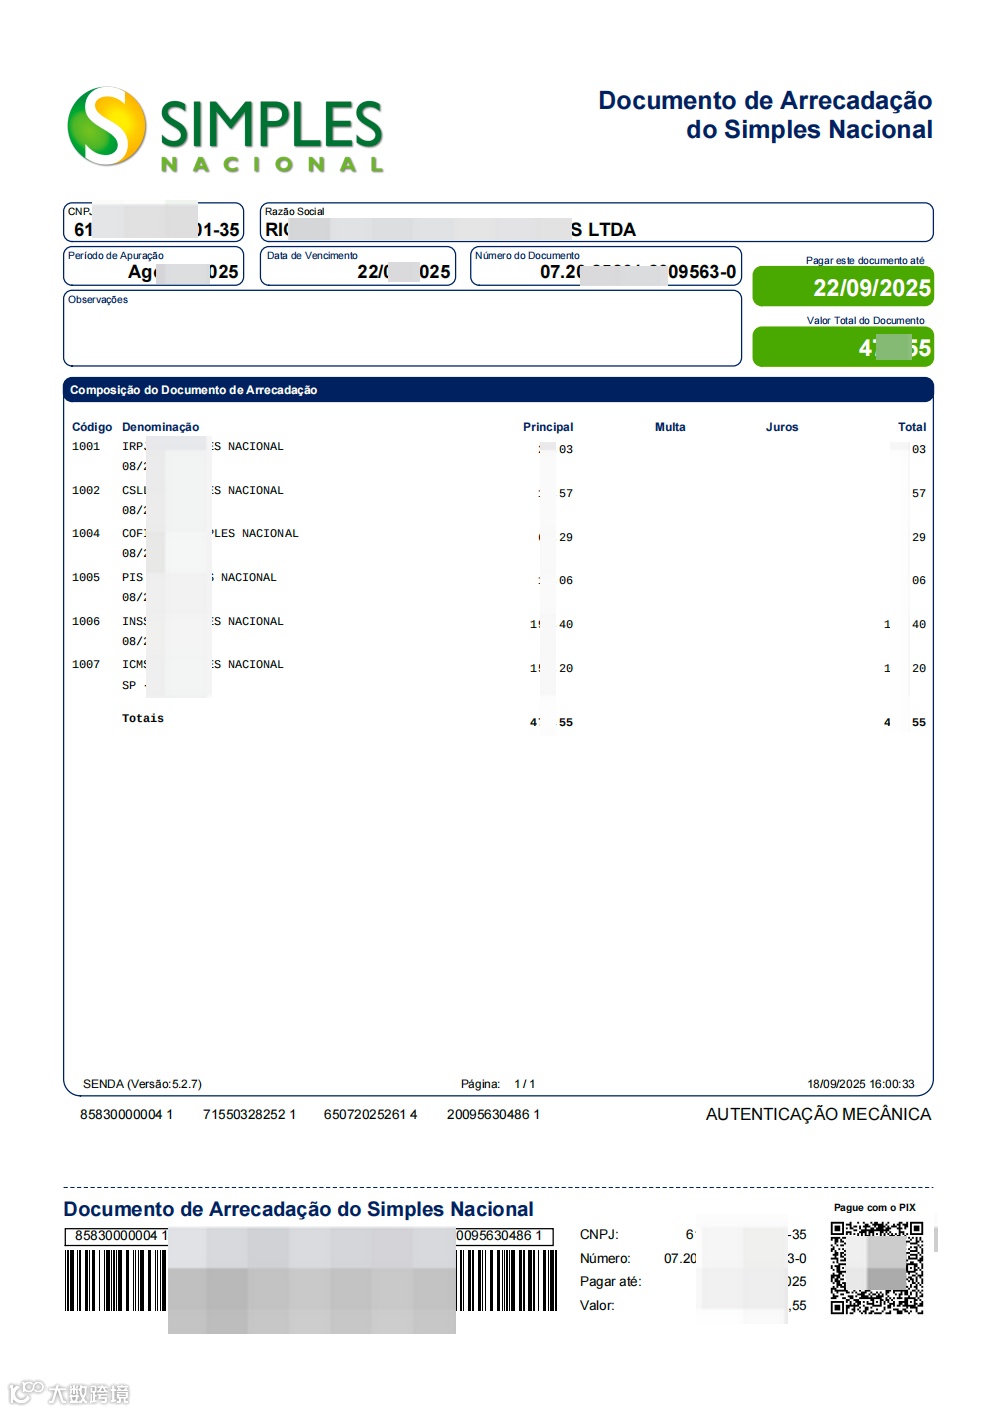This screenshot has width=994, height=1412.
Task: Click the Multa column header
Action: [670, 427]
